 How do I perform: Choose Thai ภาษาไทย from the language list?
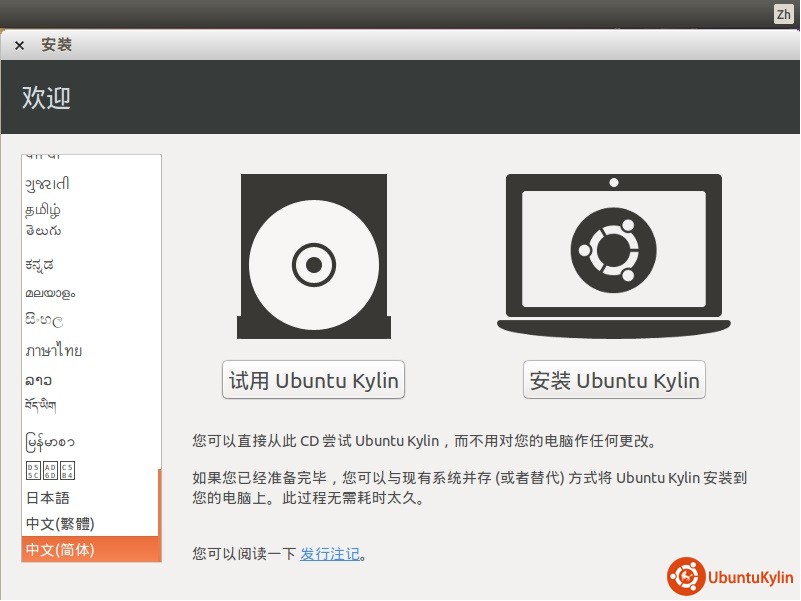tap(54, 351)
